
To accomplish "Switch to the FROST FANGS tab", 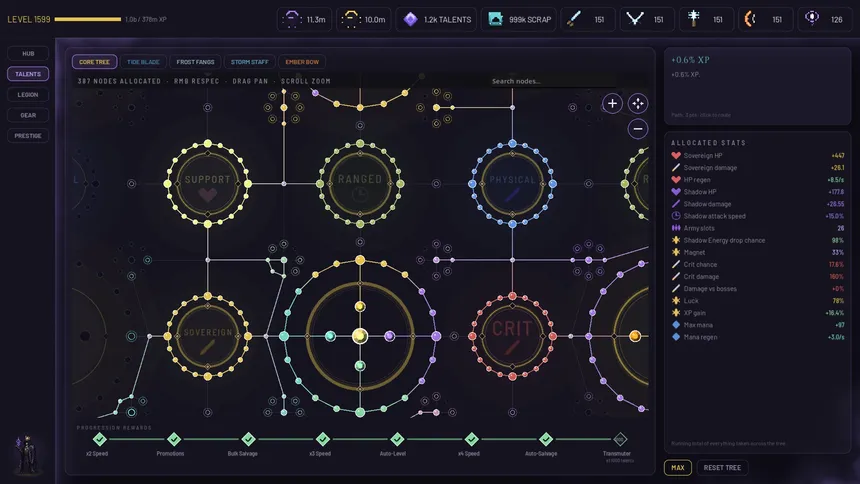I will pyautogui.click(x=195, y=62).
